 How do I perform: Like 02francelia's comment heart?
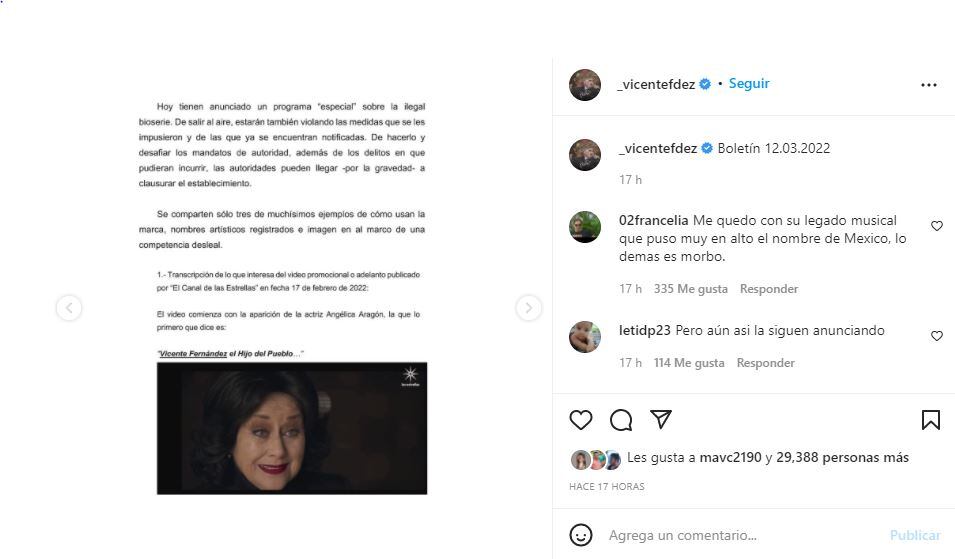(937, 226)
